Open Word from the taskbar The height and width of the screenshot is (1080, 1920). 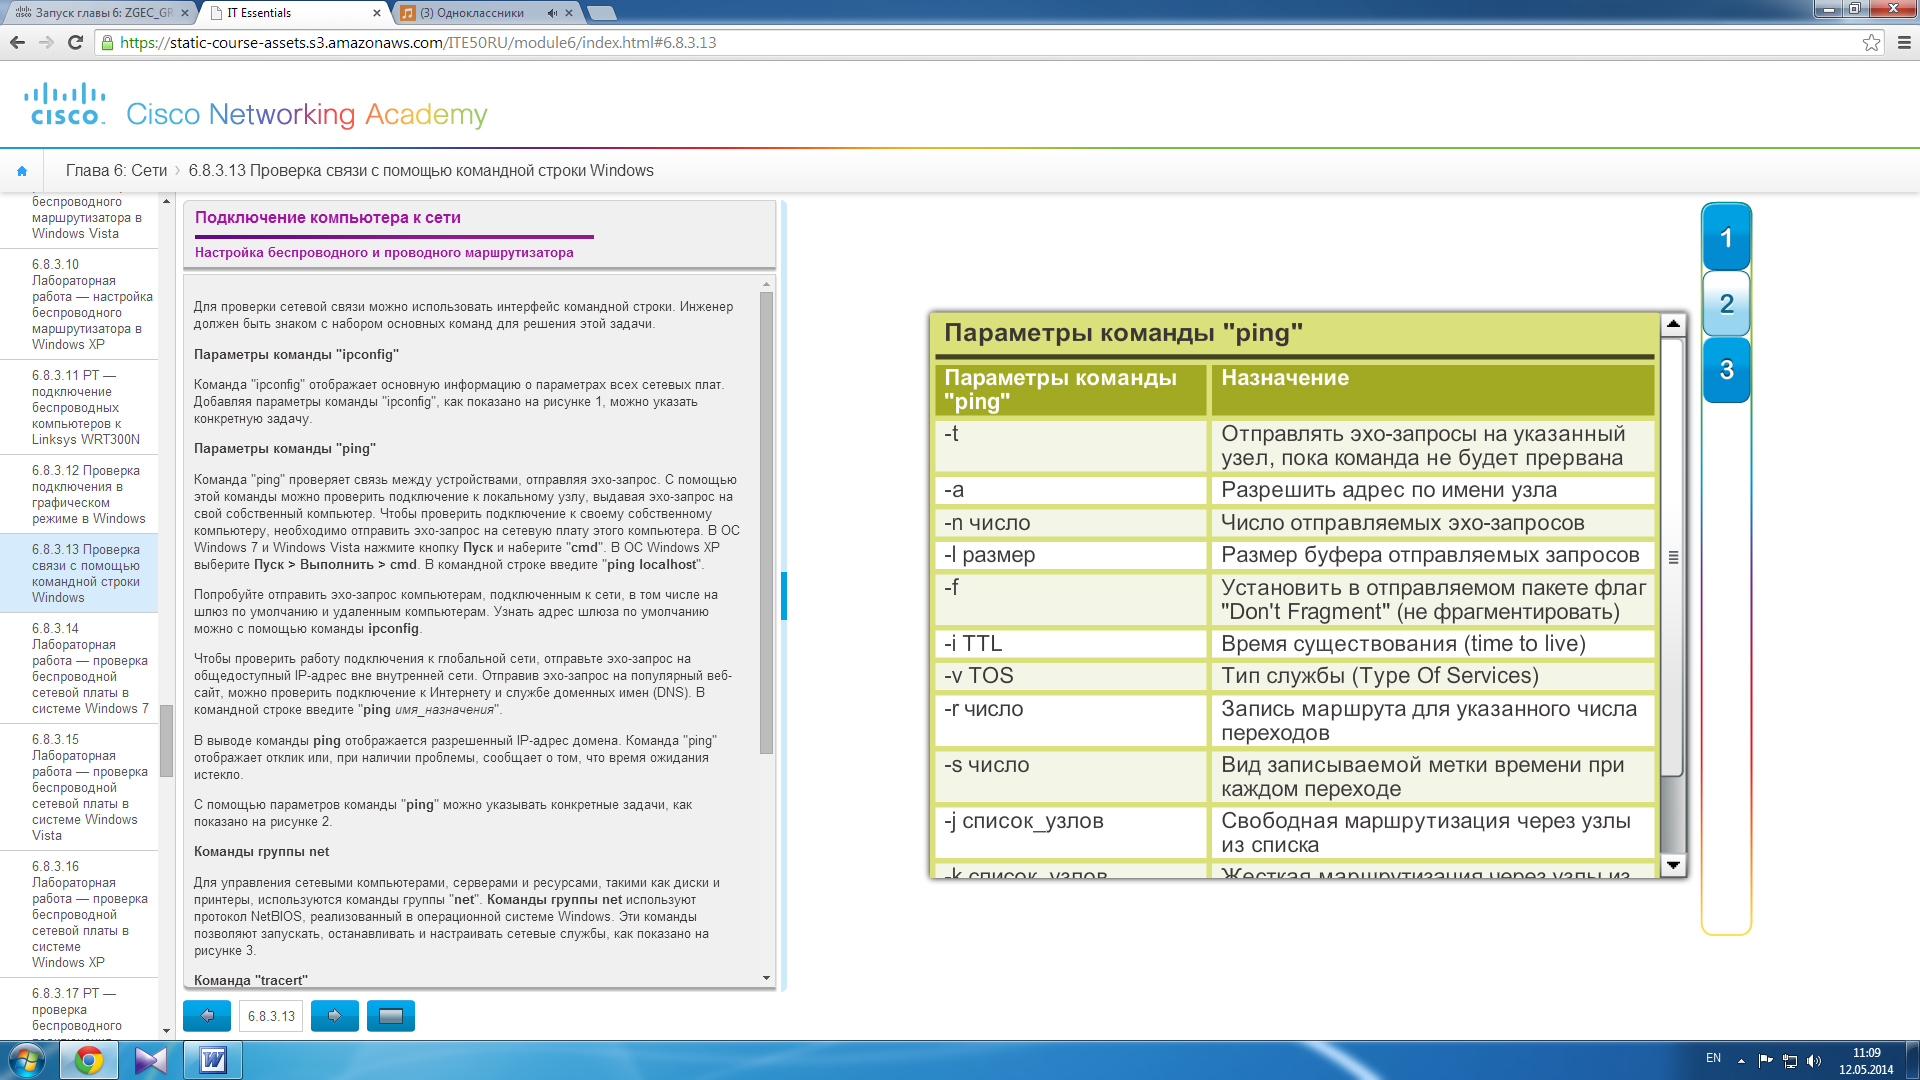[213, 1060]
